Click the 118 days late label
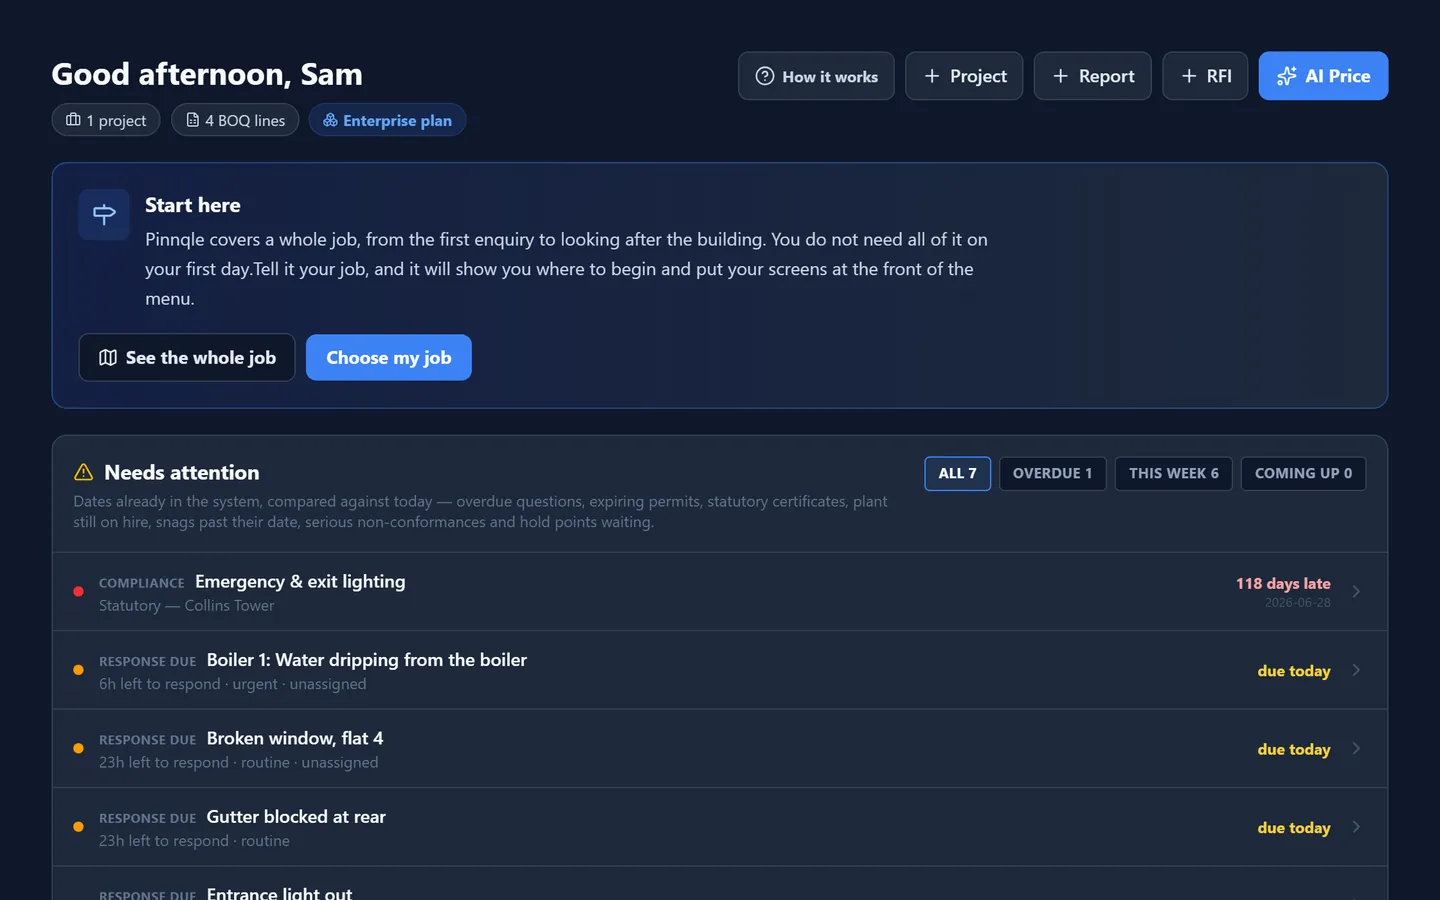Screen dimensions: 1440x900 click(1283, 583)
